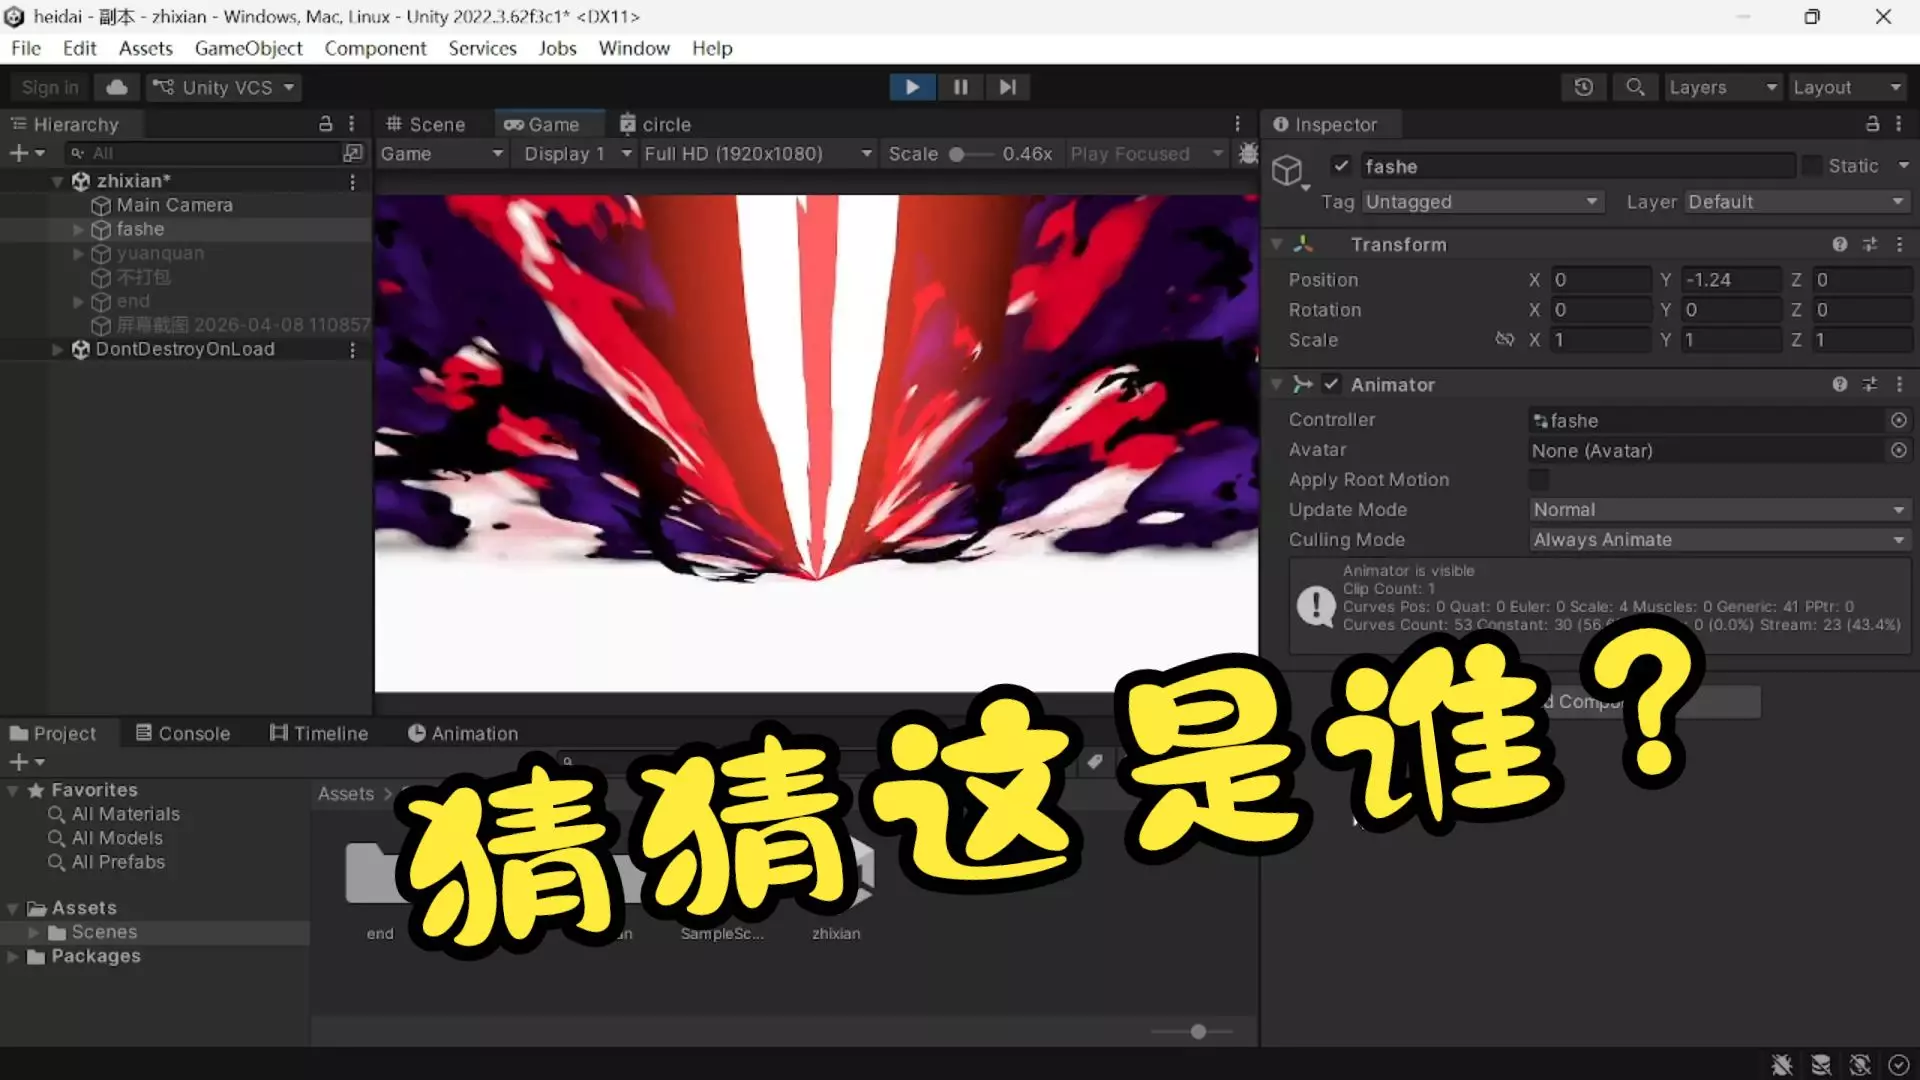This screenshot has height=1080, width=1920.
Task: Open the Layers dropdown
Action: click(x=1722, y=87)
